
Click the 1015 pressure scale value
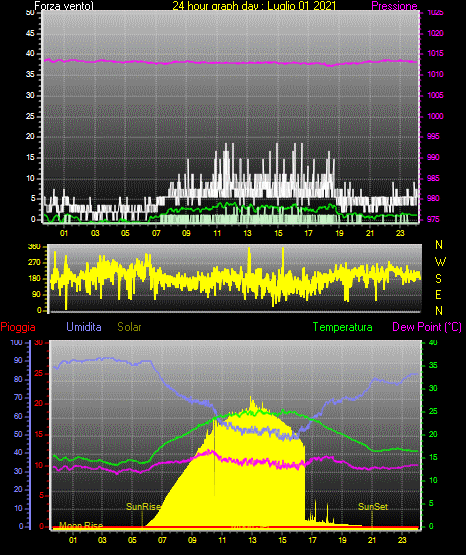(x=435, y=53)
